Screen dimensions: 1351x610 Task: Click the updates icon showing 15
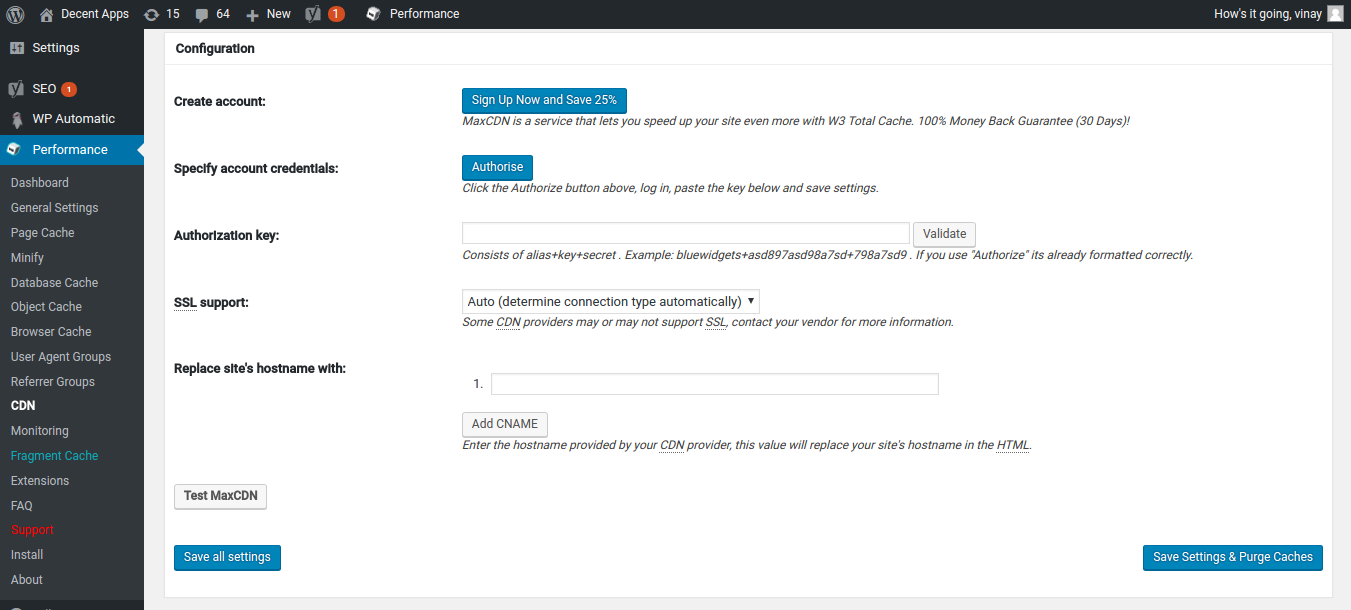[x=151, y=14]
